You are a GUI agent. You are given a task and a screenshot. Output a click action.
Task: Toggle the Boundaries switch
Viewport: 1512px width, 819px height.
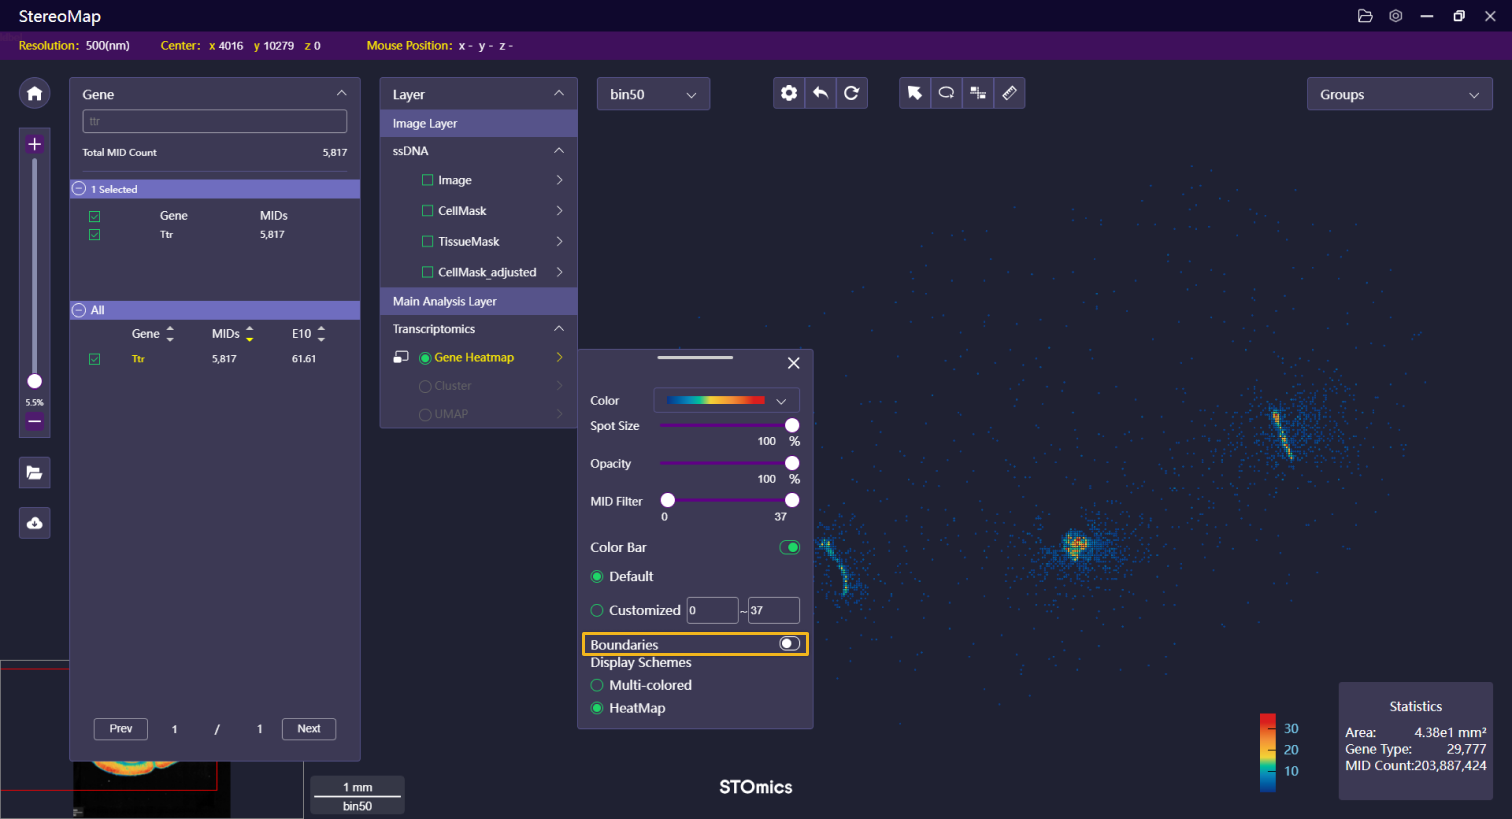point(789,644)
